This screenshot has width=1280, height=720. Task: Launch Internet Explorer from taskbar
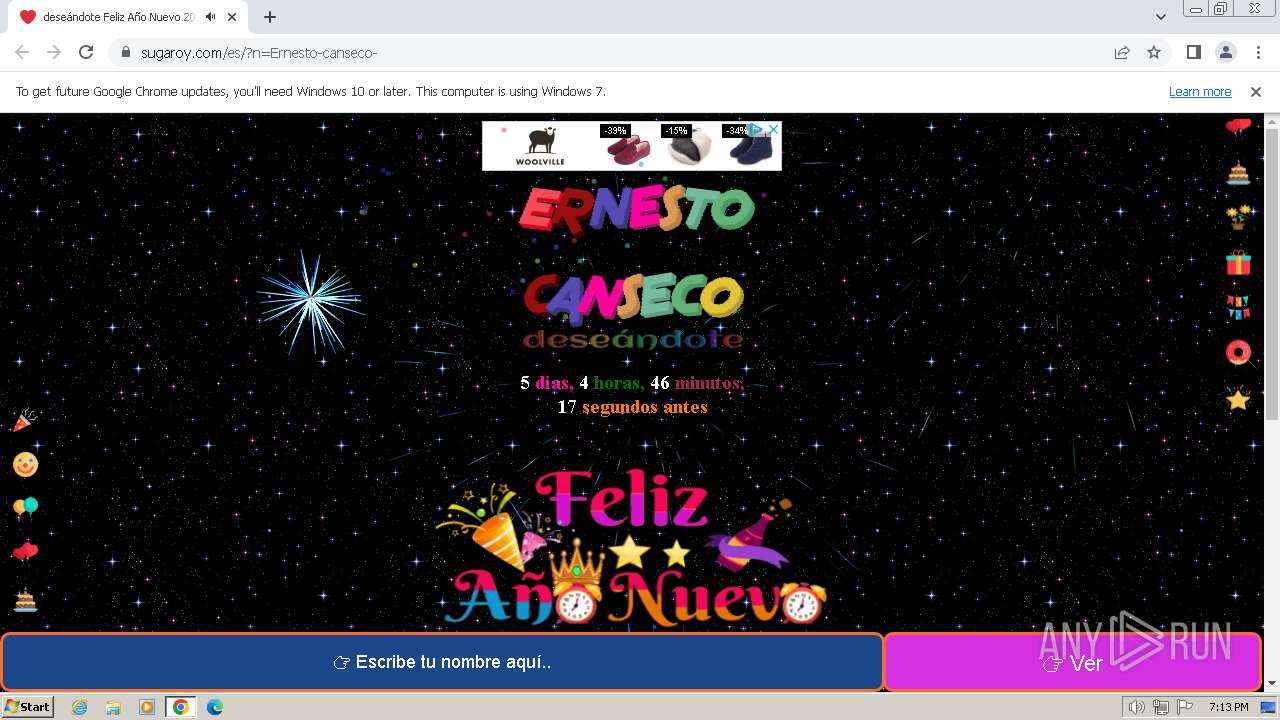point(80,707)
